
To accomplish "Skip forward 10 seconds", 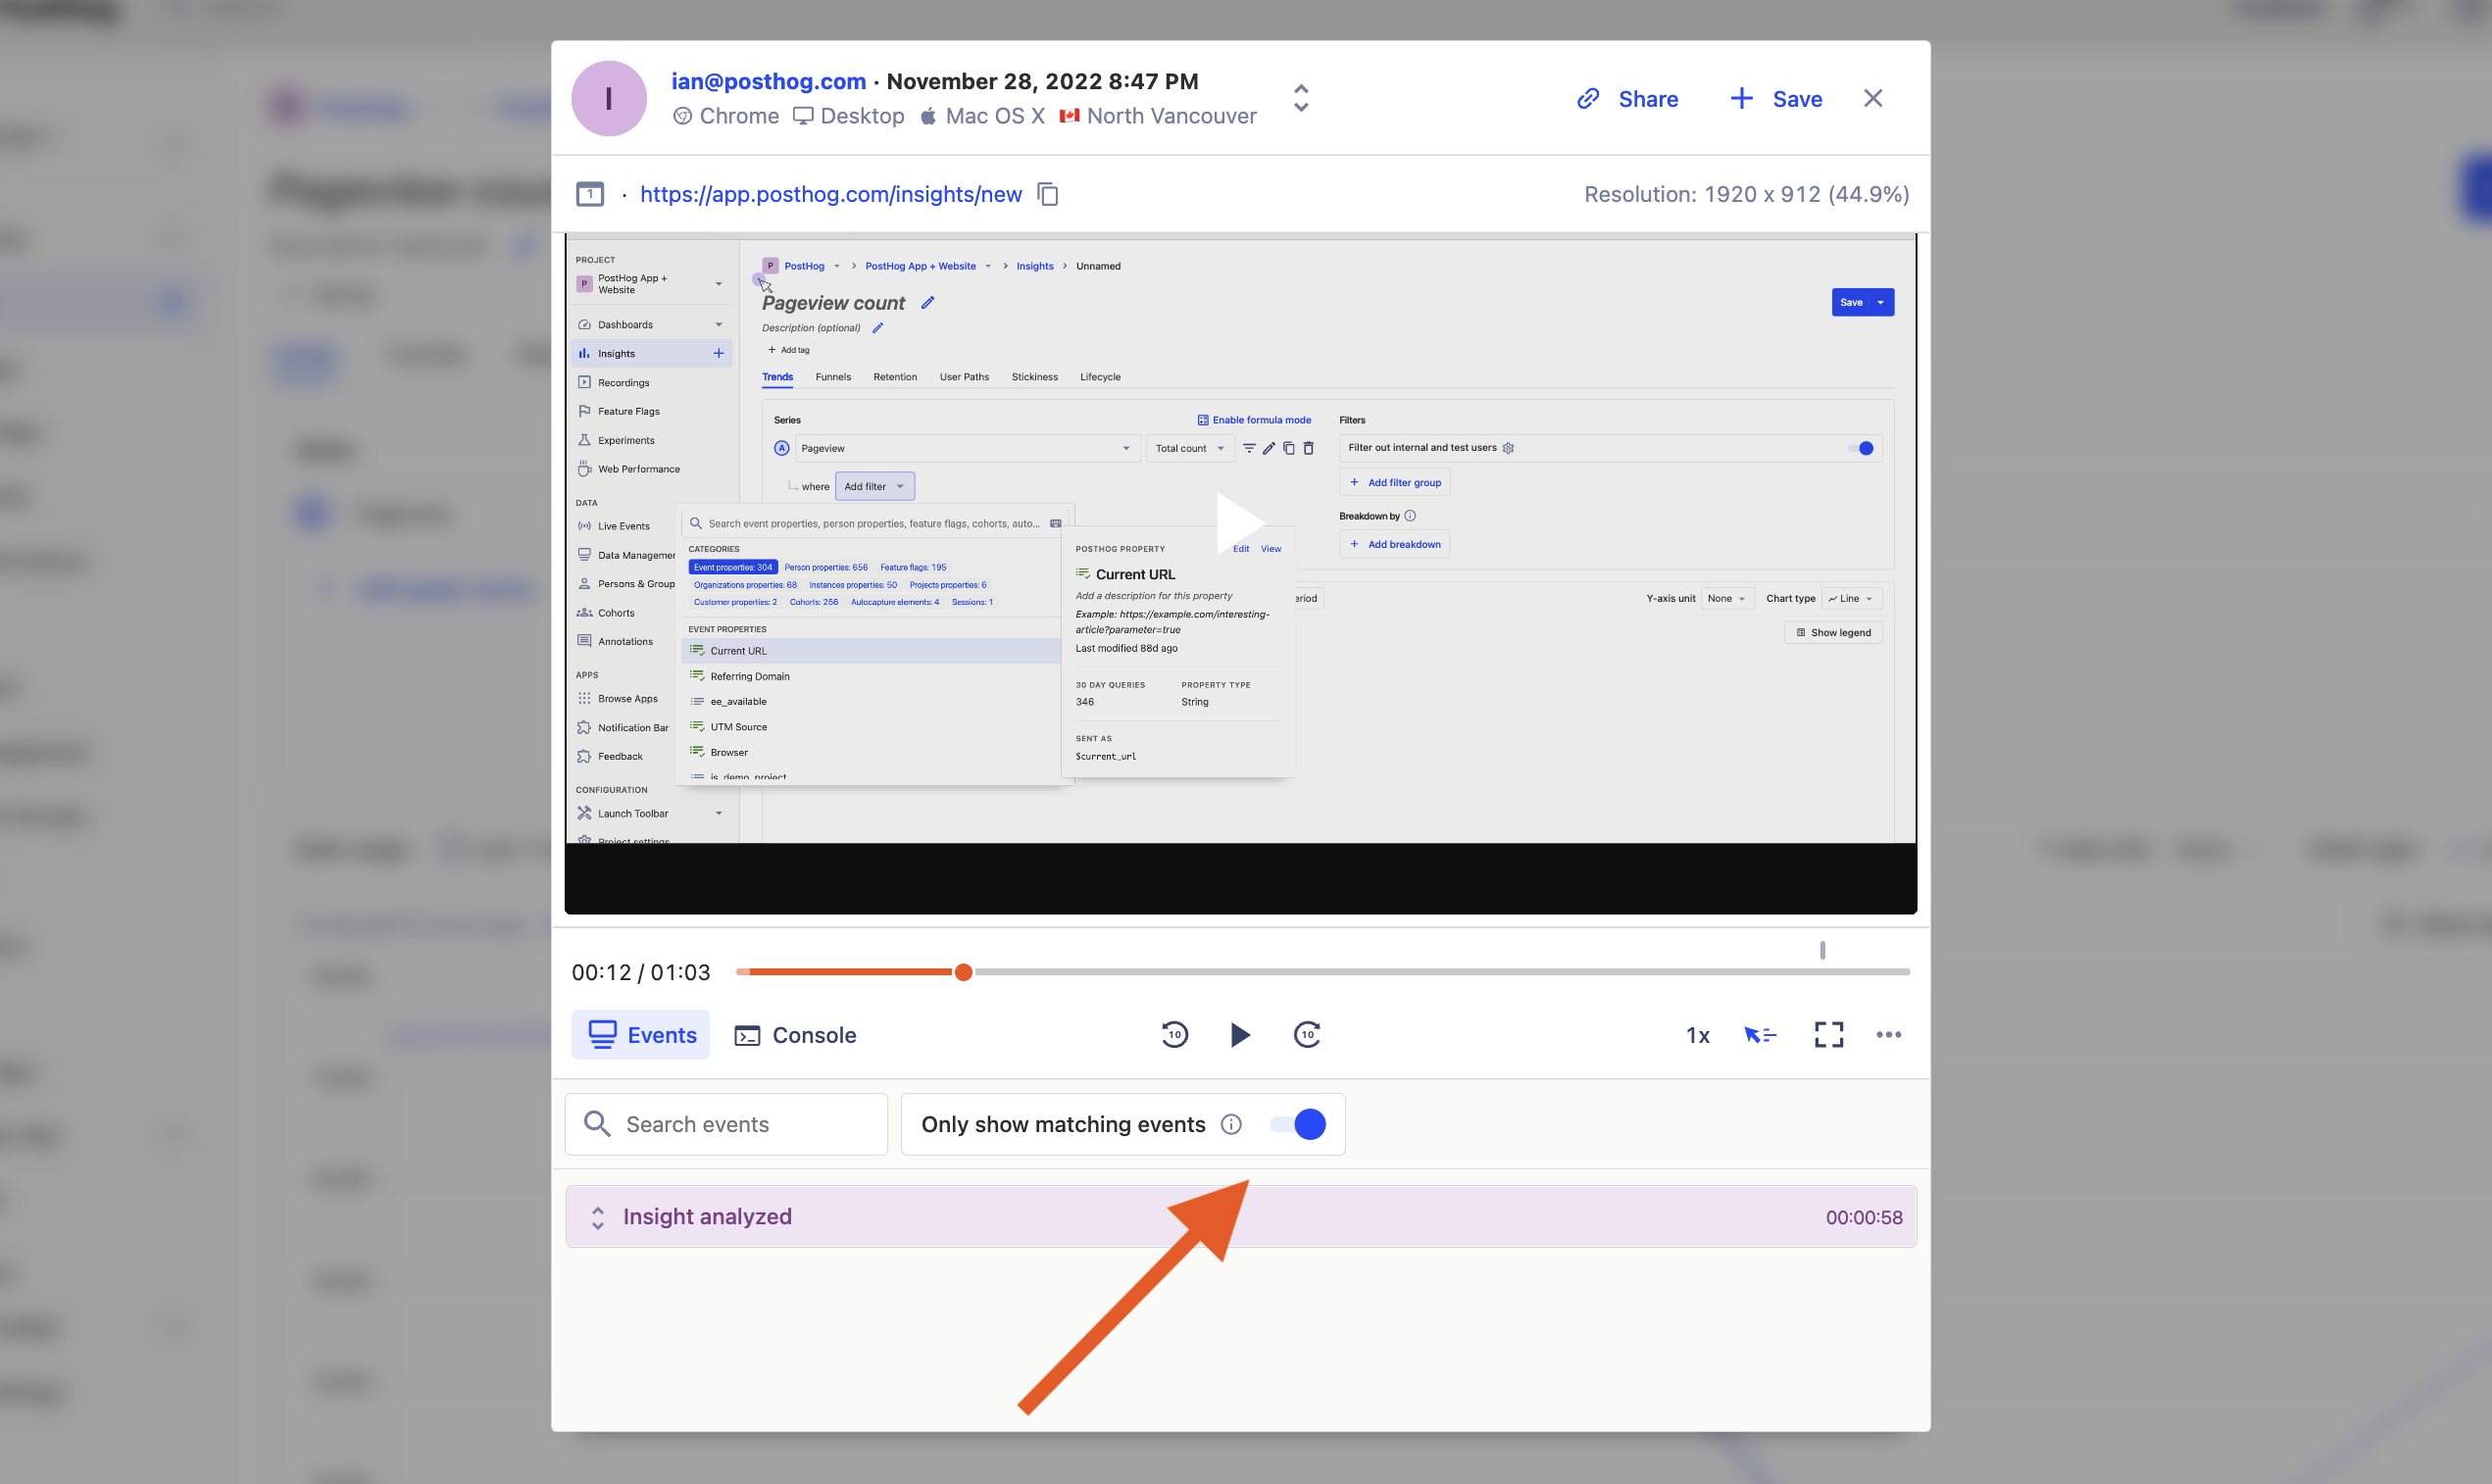I will tap(1307, 1034).
